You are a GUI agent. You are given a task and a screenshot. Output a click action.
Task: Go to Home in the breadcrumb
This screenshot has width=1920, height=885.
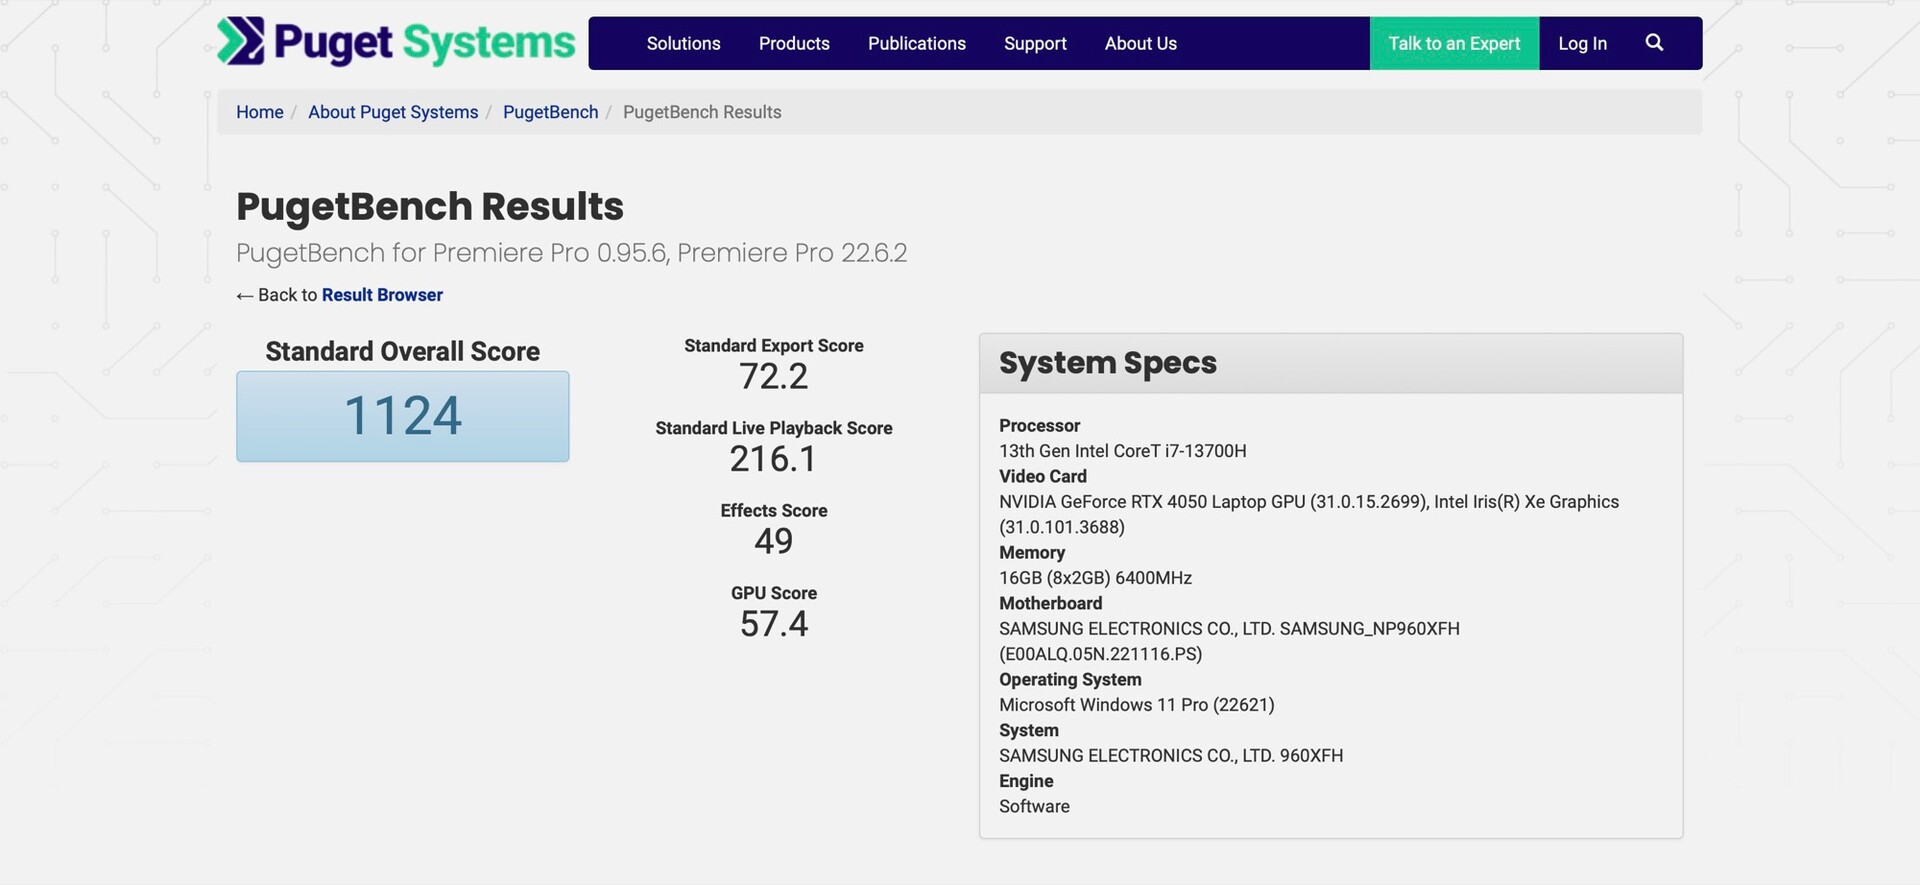pos(260,112)
